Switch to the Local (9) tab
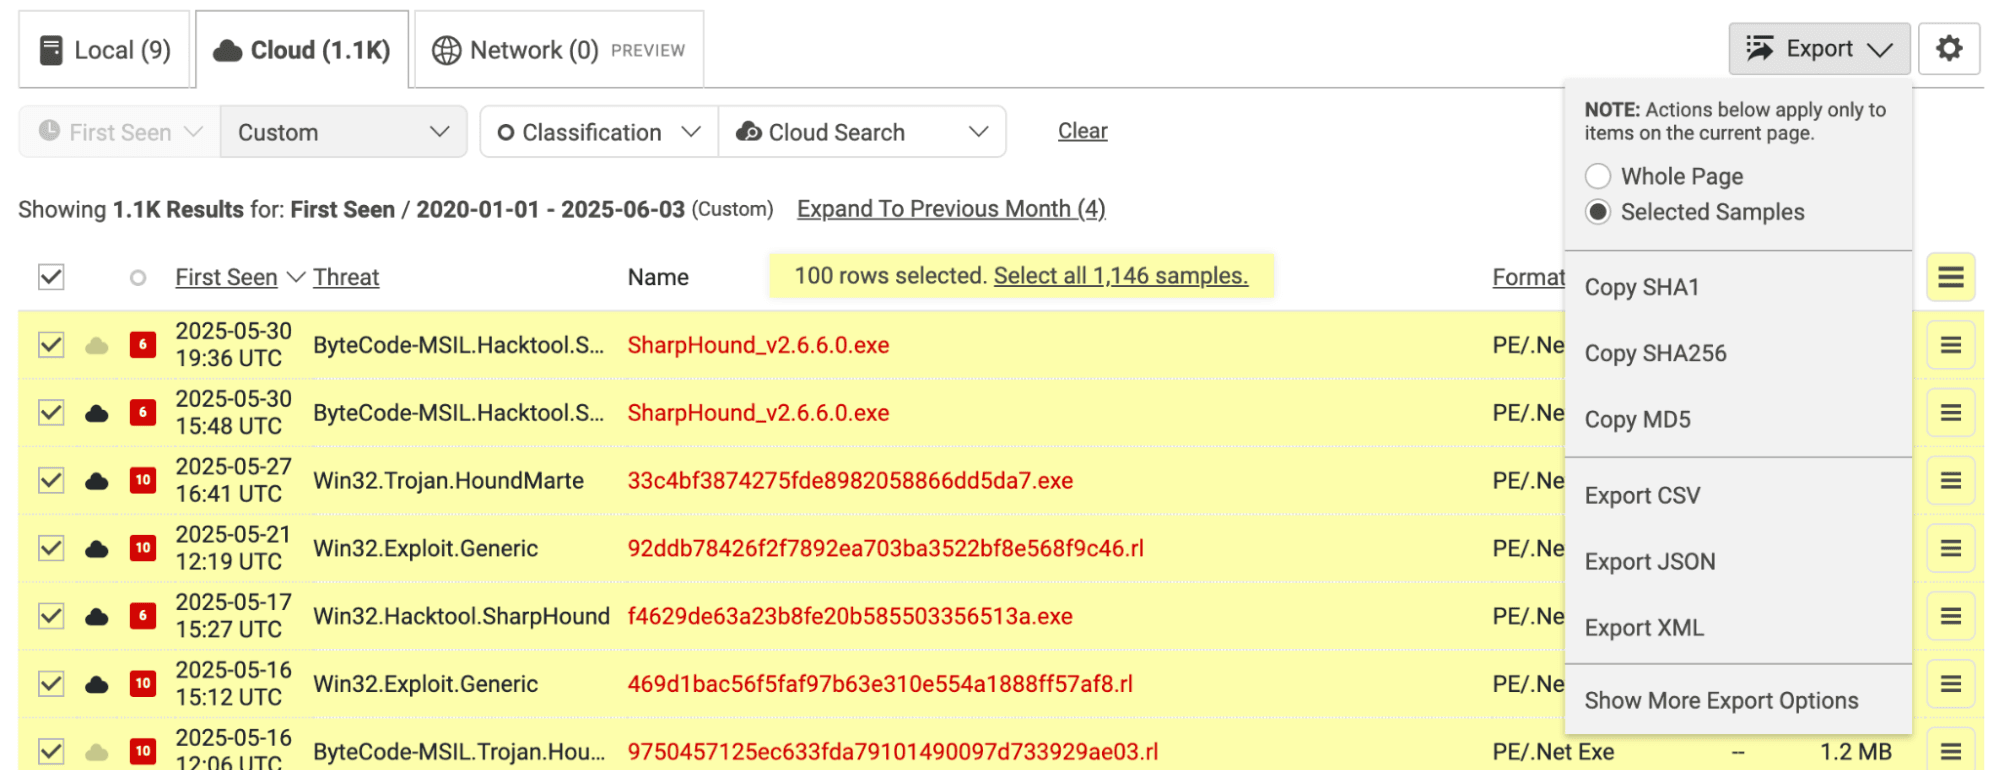Image resolution: width=1999 pixels, height=771 pixels. (105, 50)
